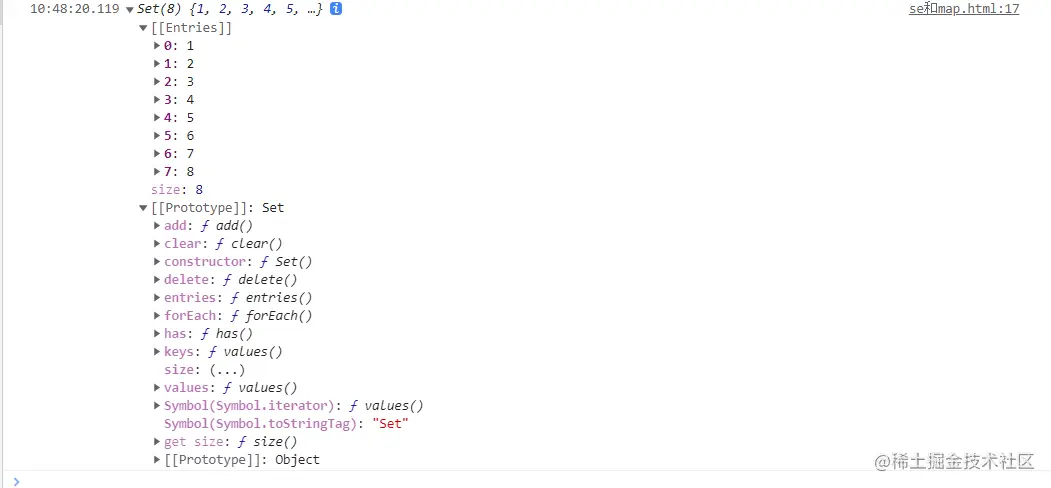Select the size: 8 property text
Image resolution: width=1051 pixels, height=488 pixels.
tap(177, 190)
